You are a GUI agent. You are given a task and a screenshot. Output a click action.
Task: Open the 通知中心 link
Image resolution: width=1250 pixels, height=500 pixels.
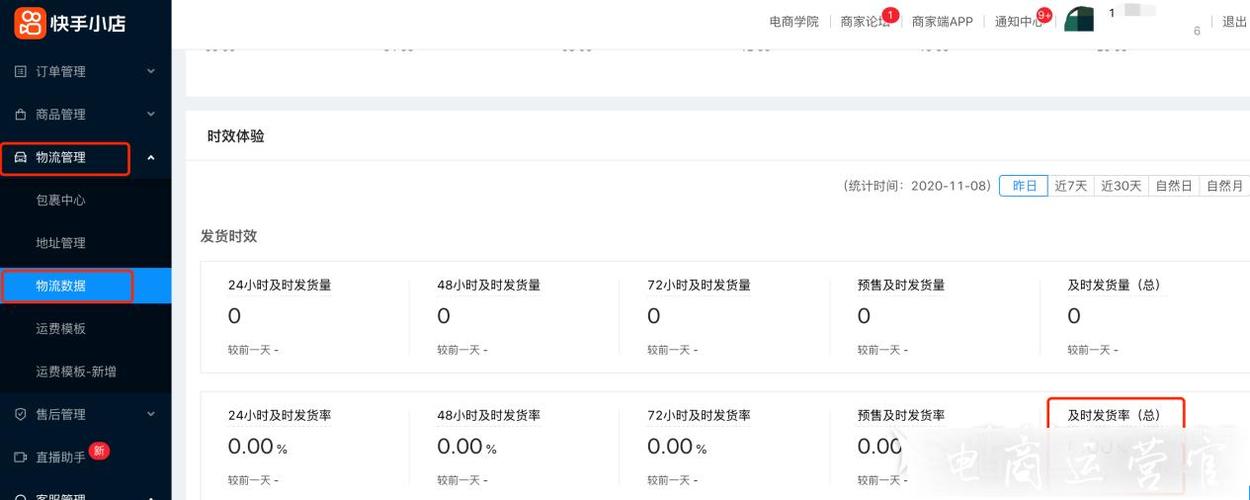(1019, 22)
